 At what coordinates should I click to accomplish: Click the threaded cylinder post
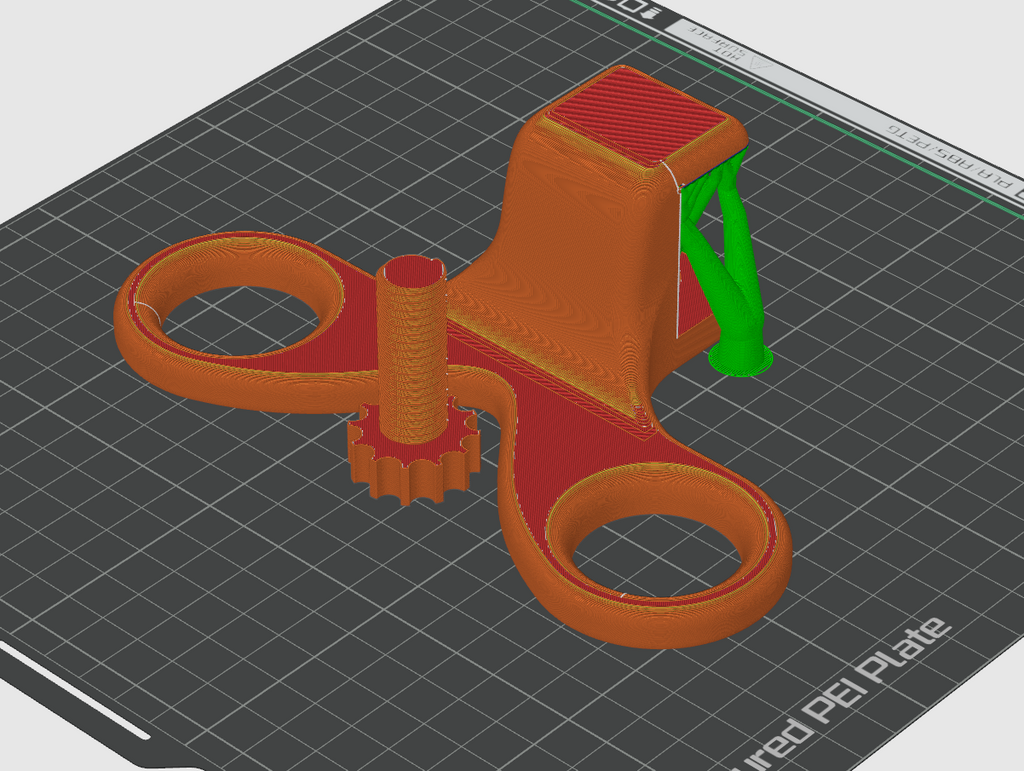pyautogui.click(x=412, y=349)
